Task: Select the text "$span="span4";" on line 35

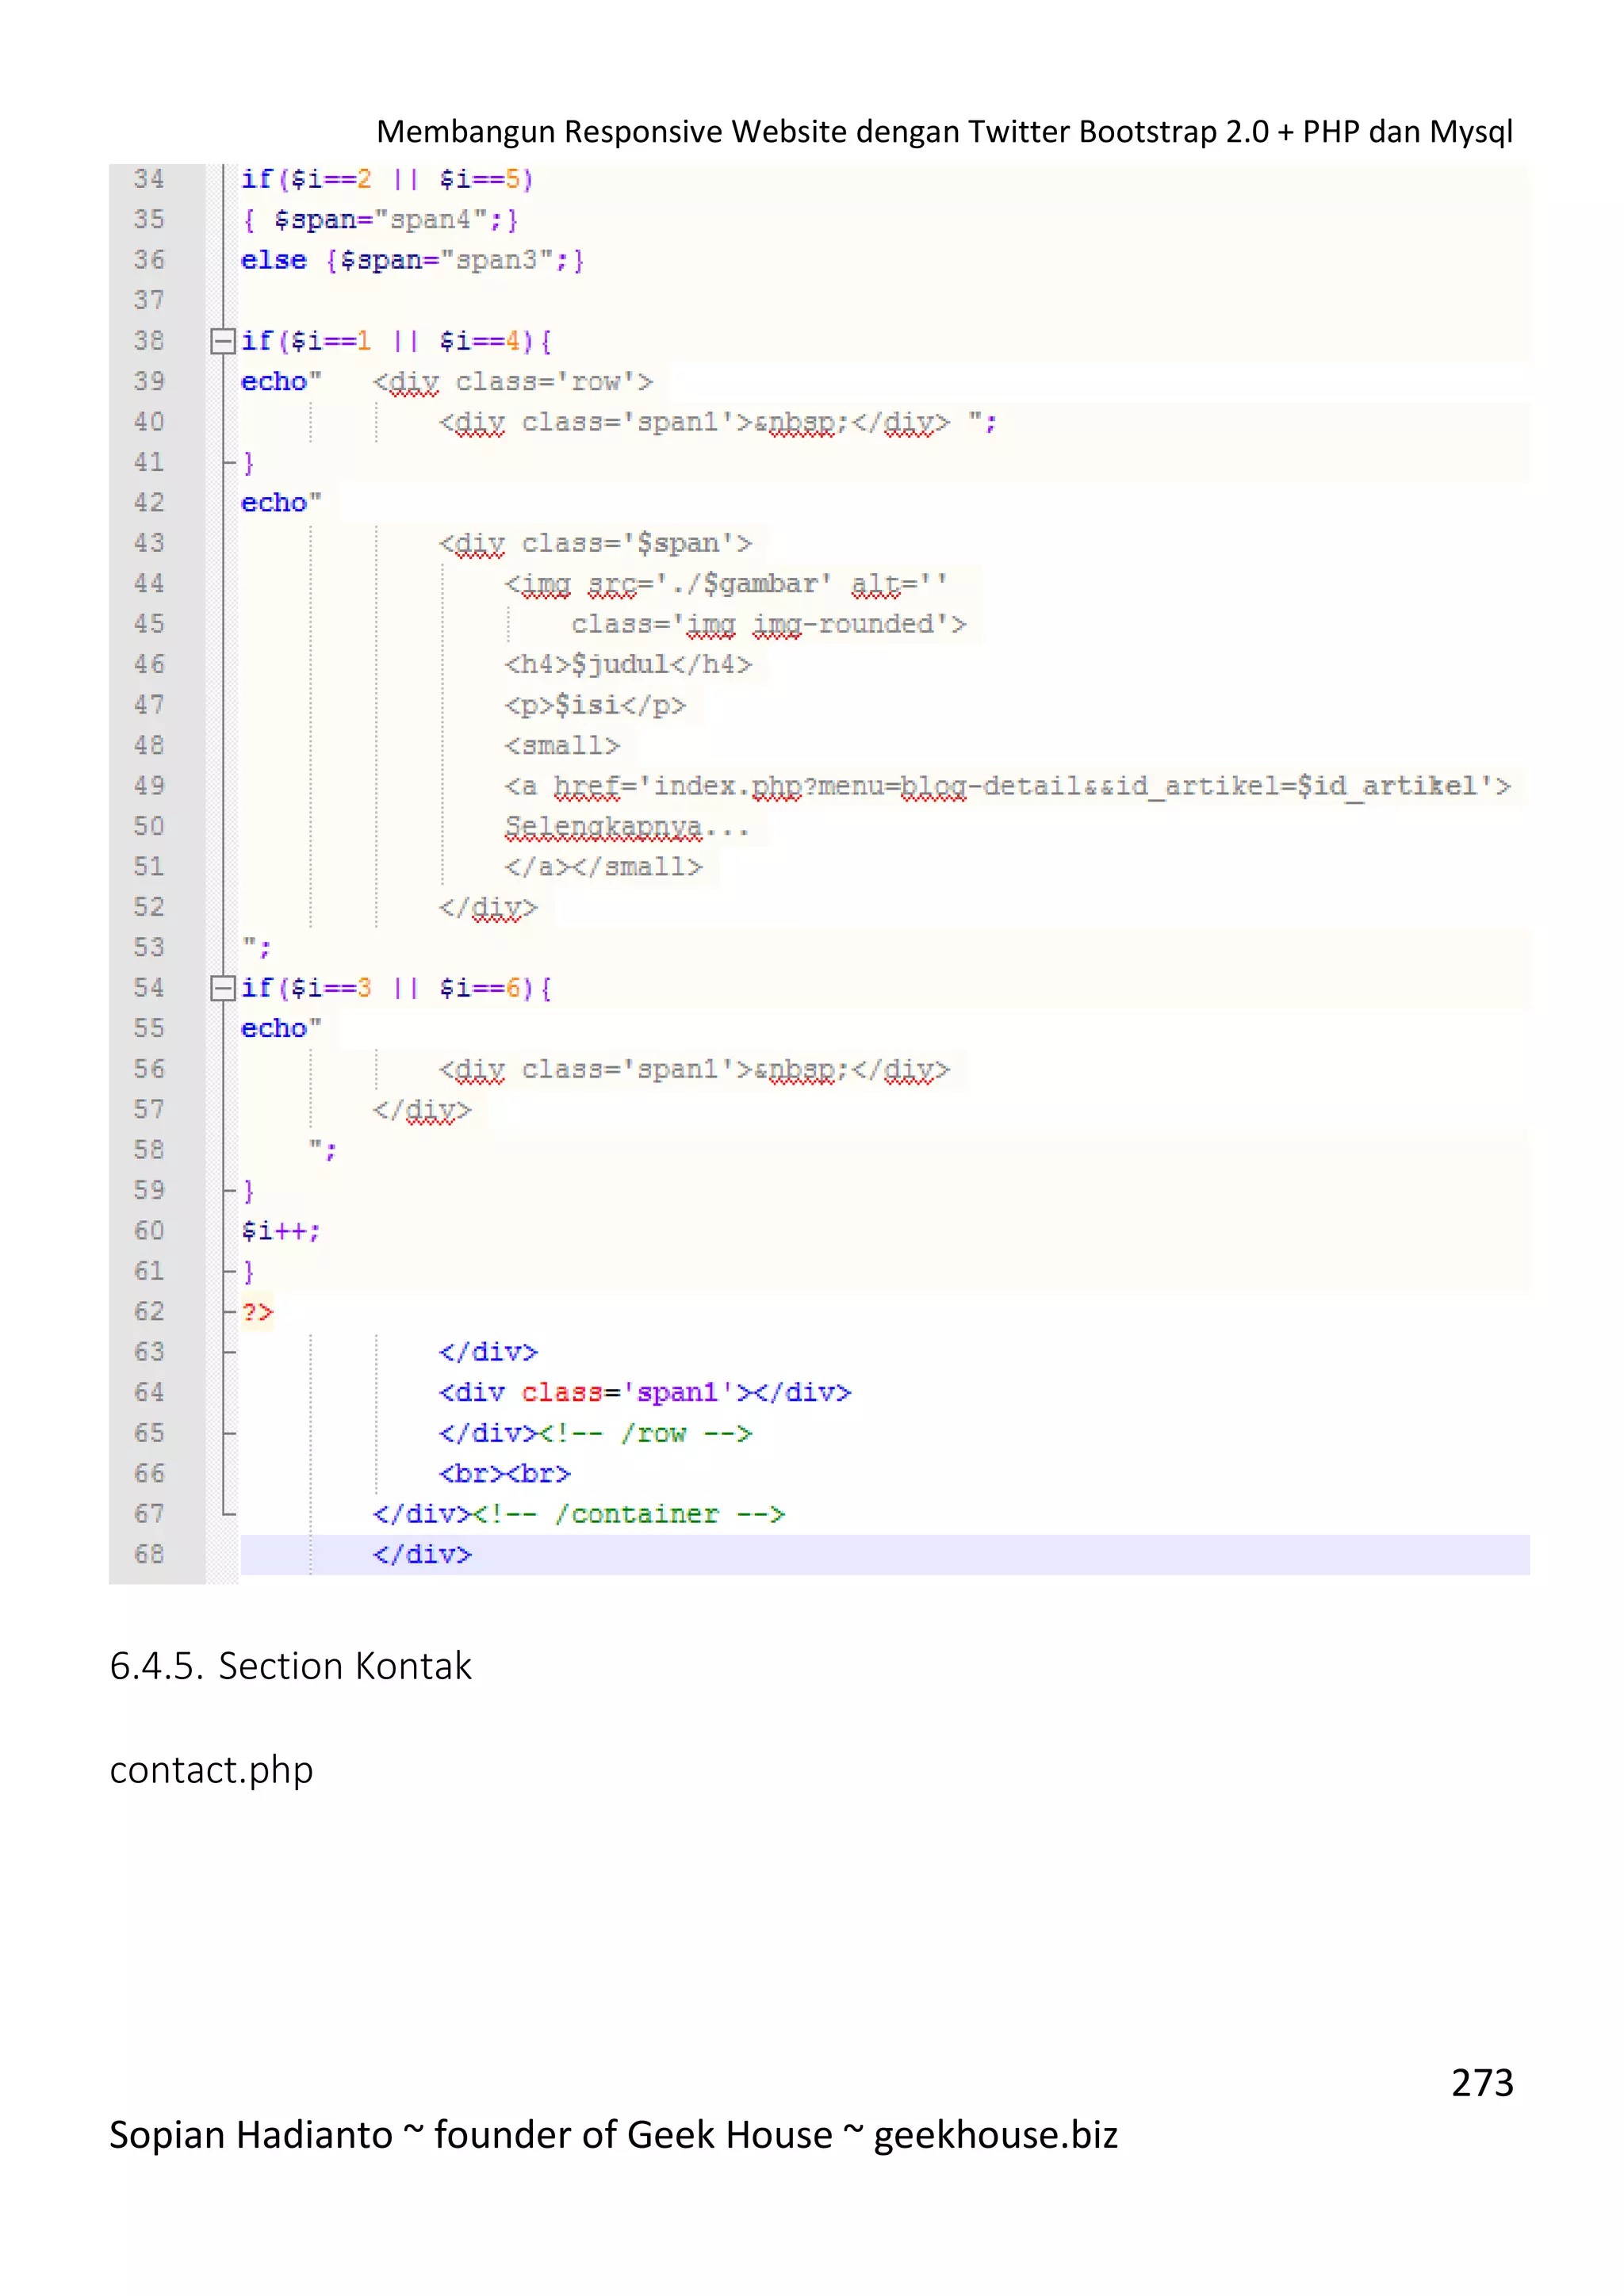Action: (388, 220)
